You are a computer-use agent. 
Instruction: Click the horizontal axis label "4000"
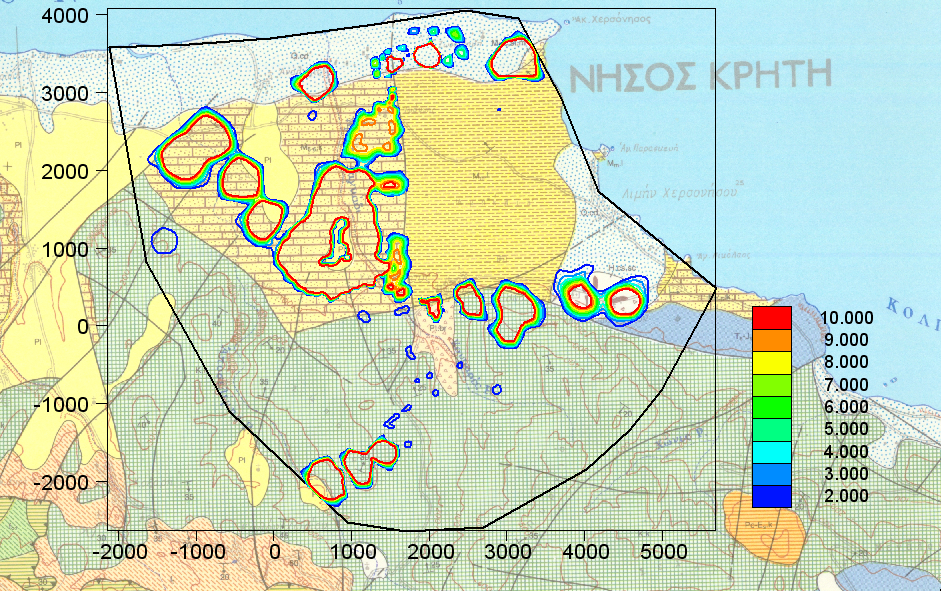tap(585, 551)
